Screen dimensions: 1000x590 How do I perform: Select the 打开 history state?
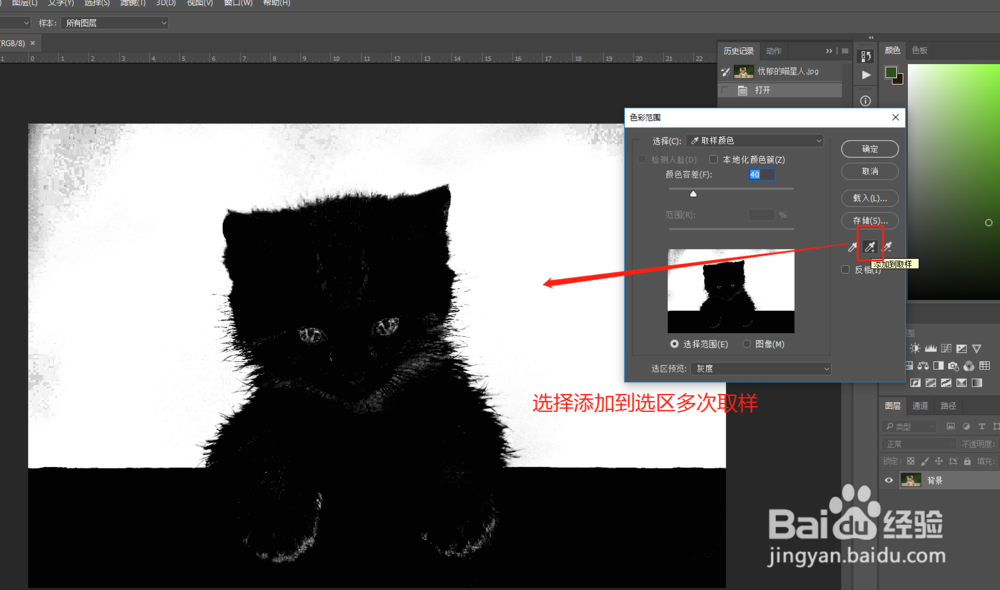781,90
